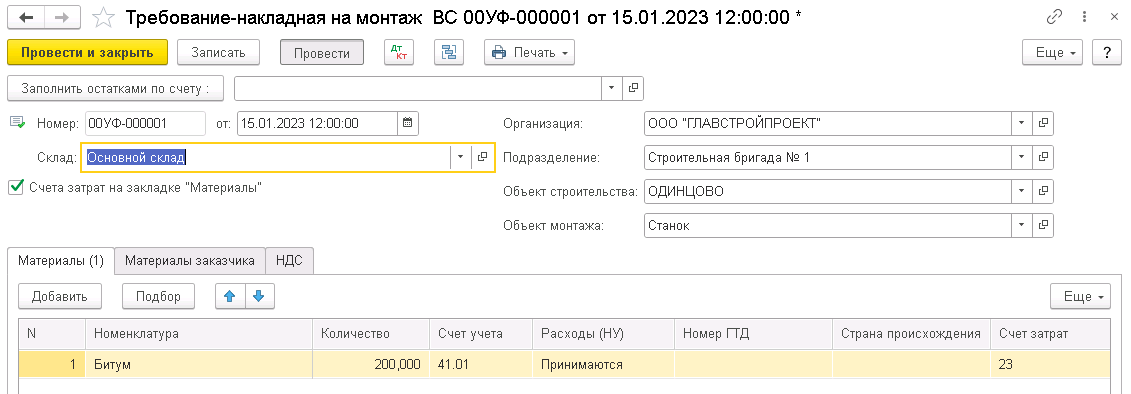Switch to НДС tab
This screenshot has height=394, width=1131.
click(x=289, y=261)
